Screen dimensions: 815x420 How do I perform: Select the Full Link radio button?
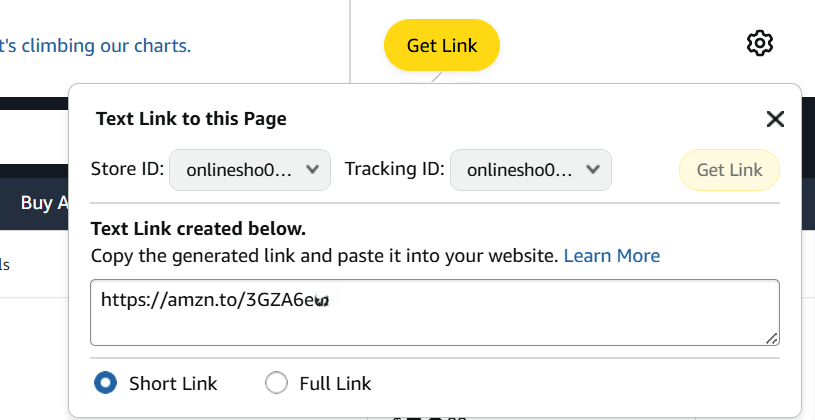click(x=276, y=383)
